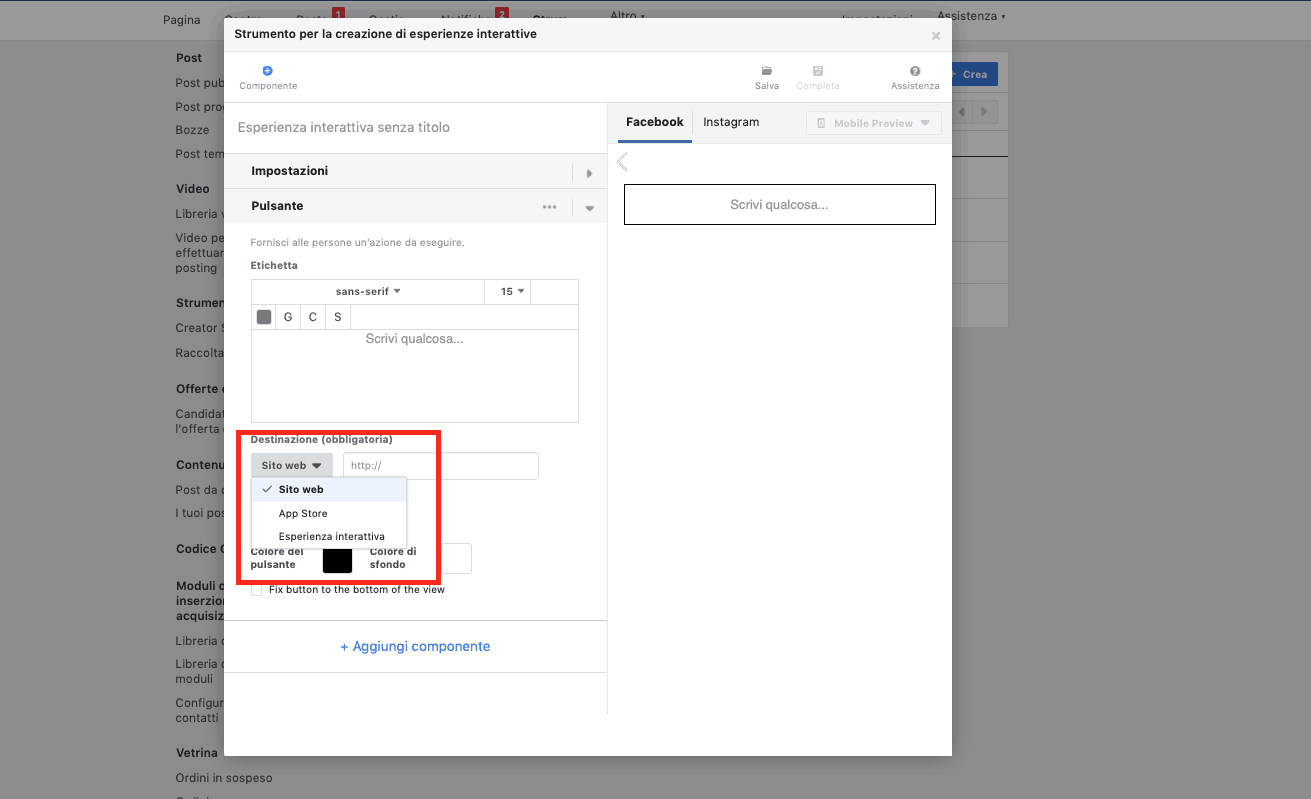1311x799 pixels.
Task: Open the Pulsante three-dots options
Action: pos(549,207)
